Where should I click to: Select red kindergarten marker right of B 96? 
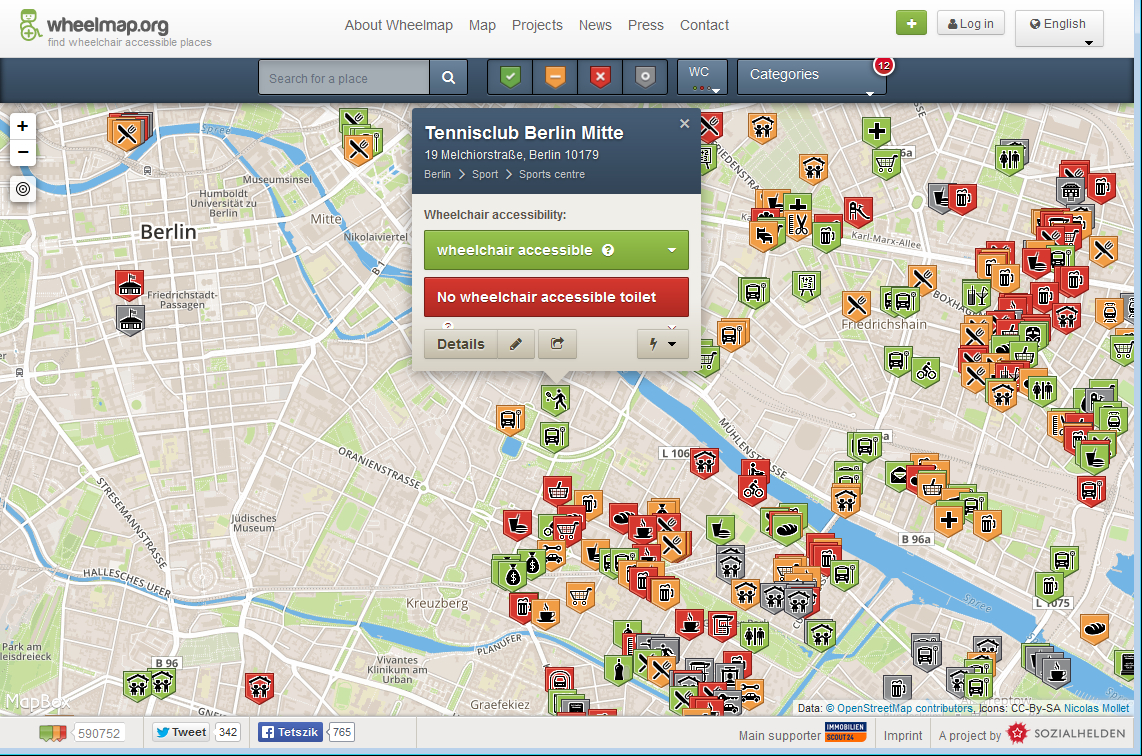[259, 686]
